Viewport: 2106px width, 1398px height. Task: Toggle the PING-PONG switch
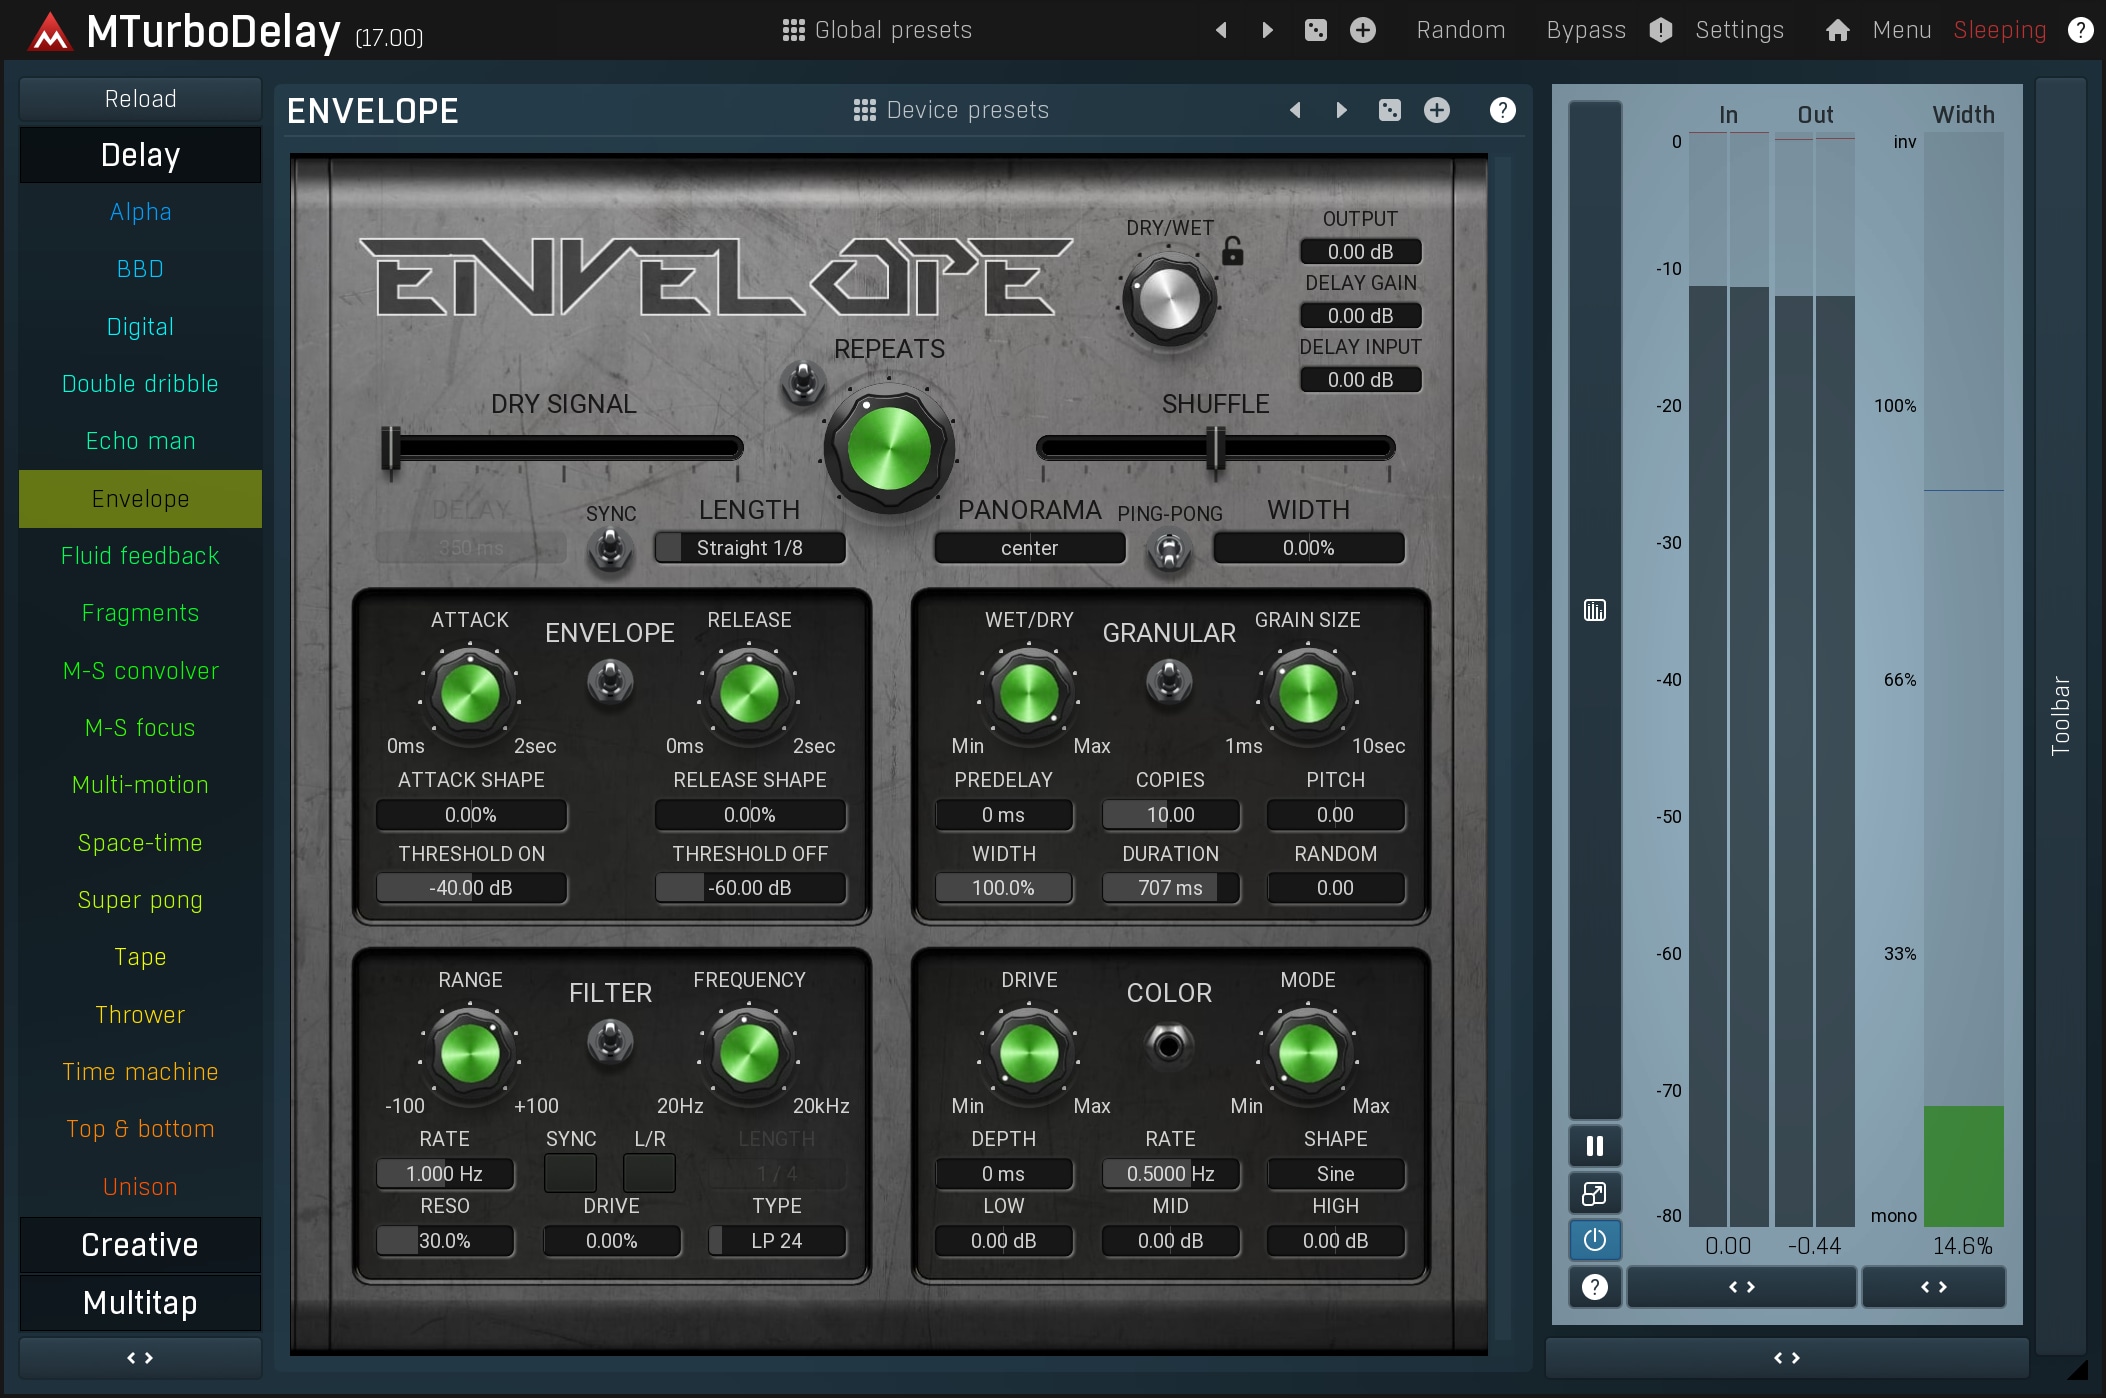(x=1168, y=548)
